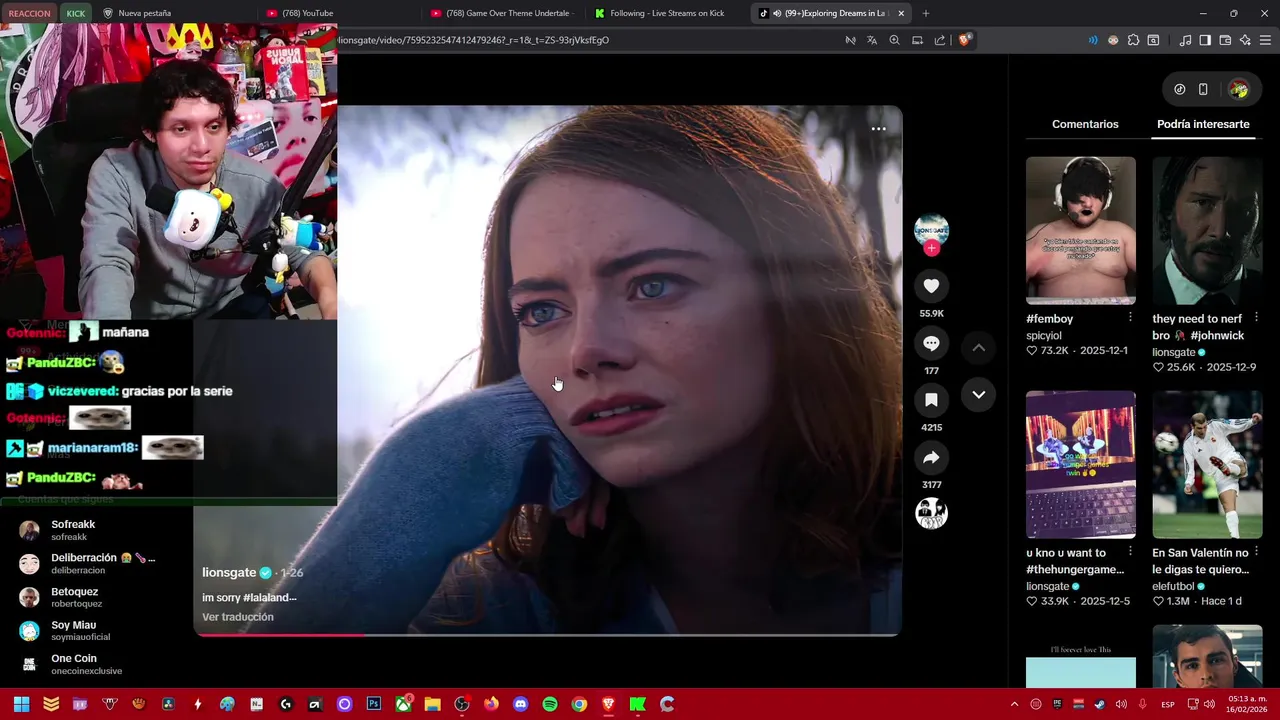
Task: Open options for the #johnwick video card
Action: (1256, 318)
